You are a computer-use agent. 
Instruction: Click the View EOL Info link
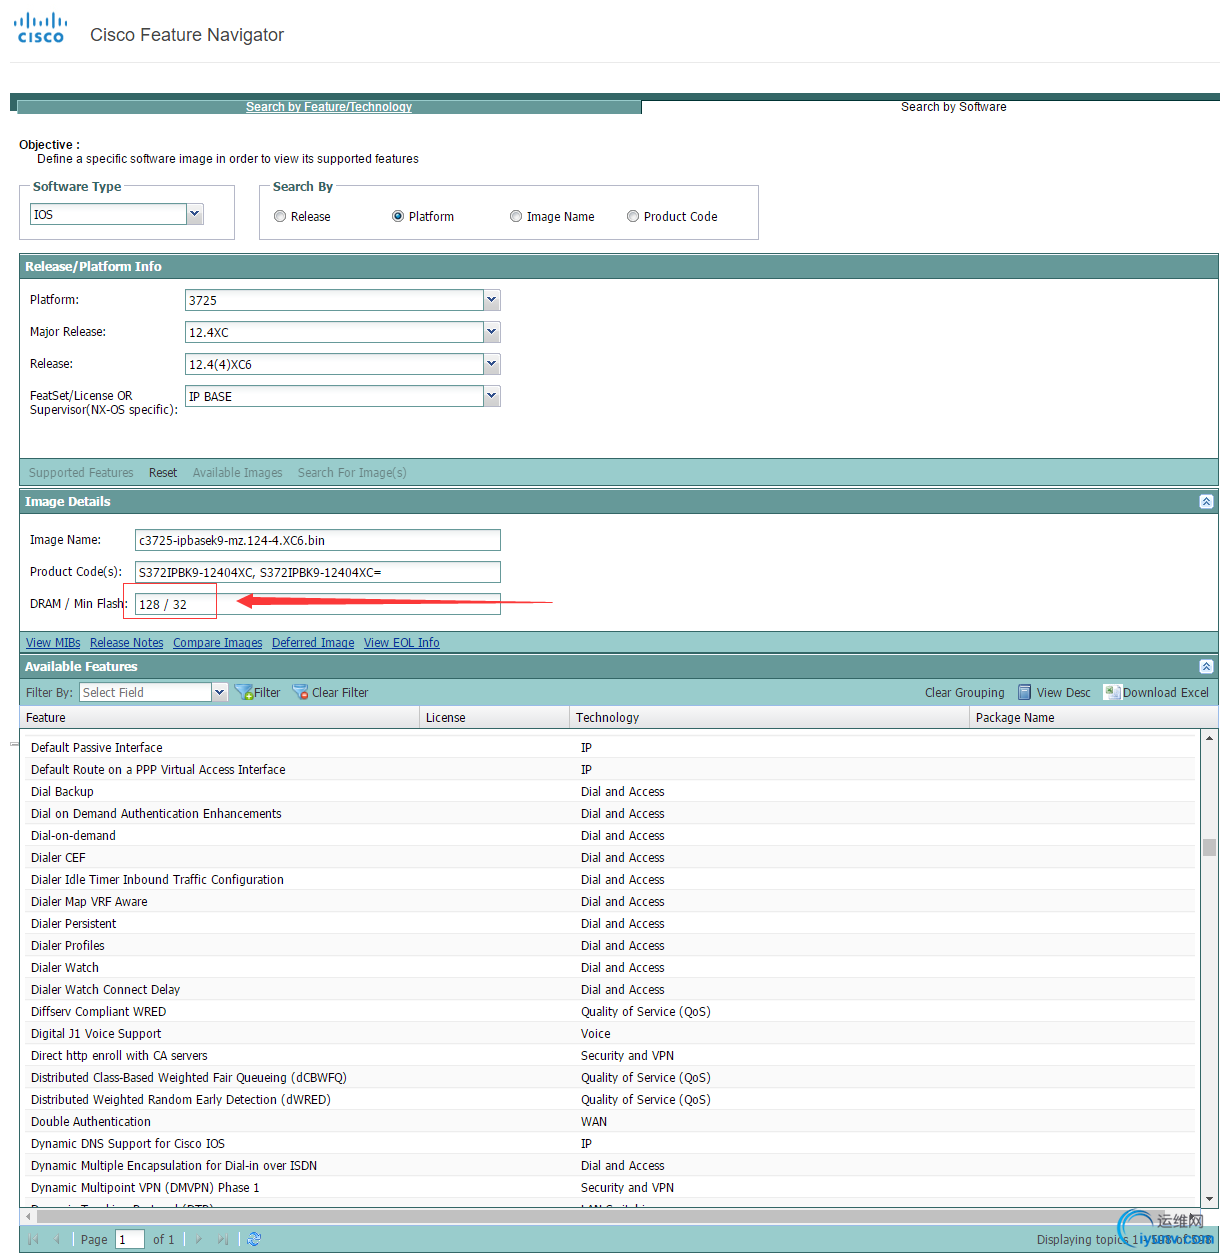[x=401, y=643]
